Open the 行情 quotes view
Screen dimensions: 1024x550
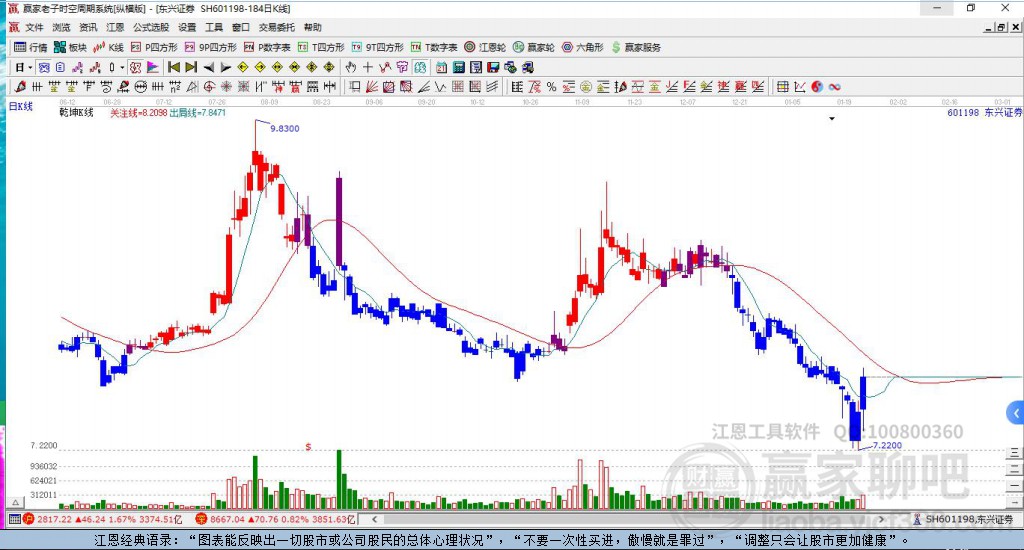pos(31,47)
